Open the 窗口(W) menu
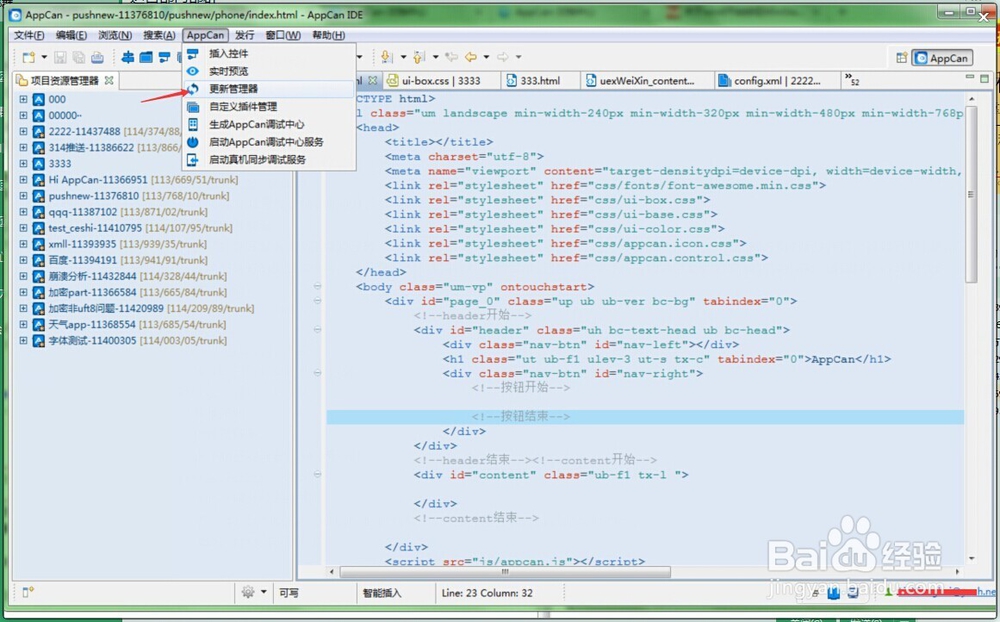The image size is (1000, 622). coord(283,35)
